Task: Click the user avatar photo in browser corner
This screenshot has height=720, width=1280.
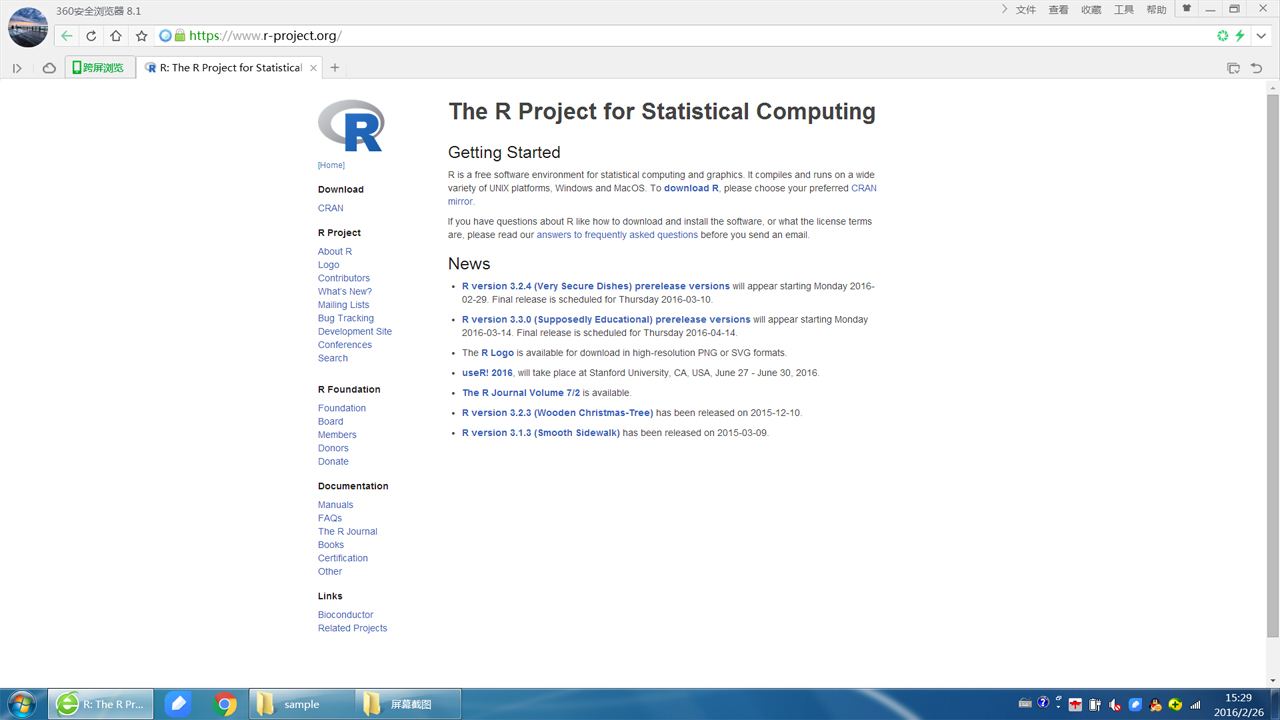Action: 27,27
